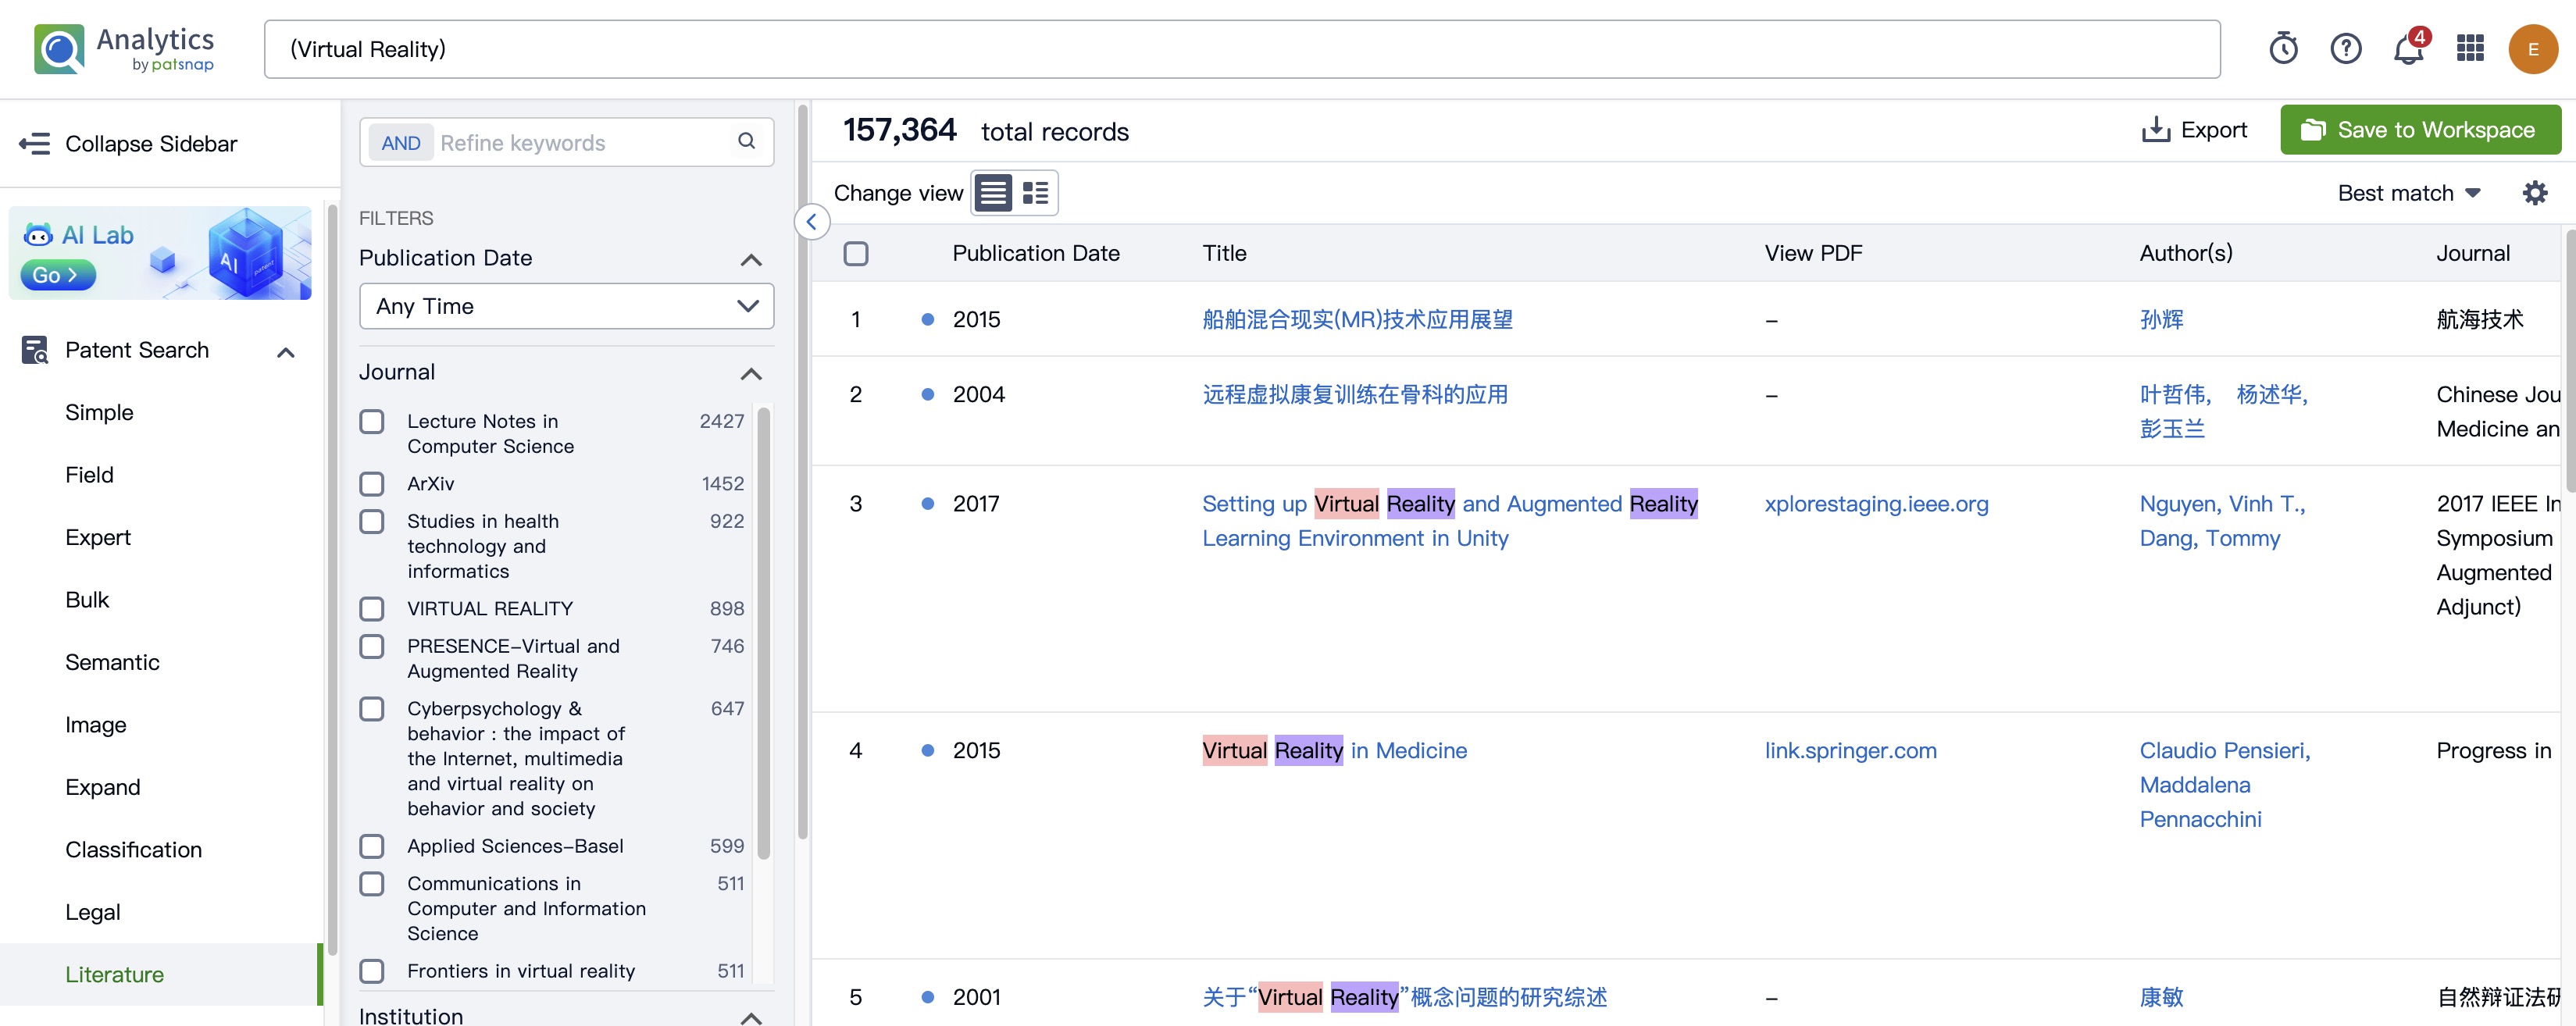Select Classification in Patent Search menu
Screen dimensions: 2576x1026
[133, 849]
